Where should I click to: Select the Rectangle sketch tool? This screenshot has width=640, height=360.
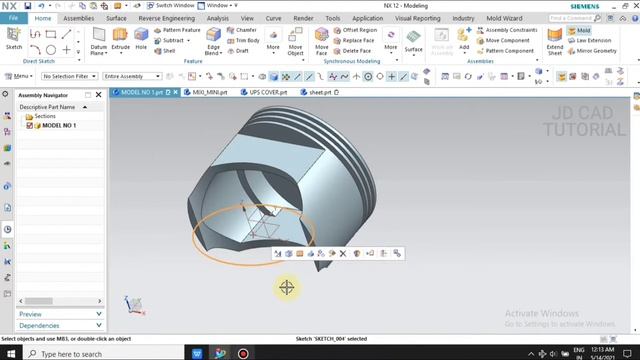[x=51, y=34]
